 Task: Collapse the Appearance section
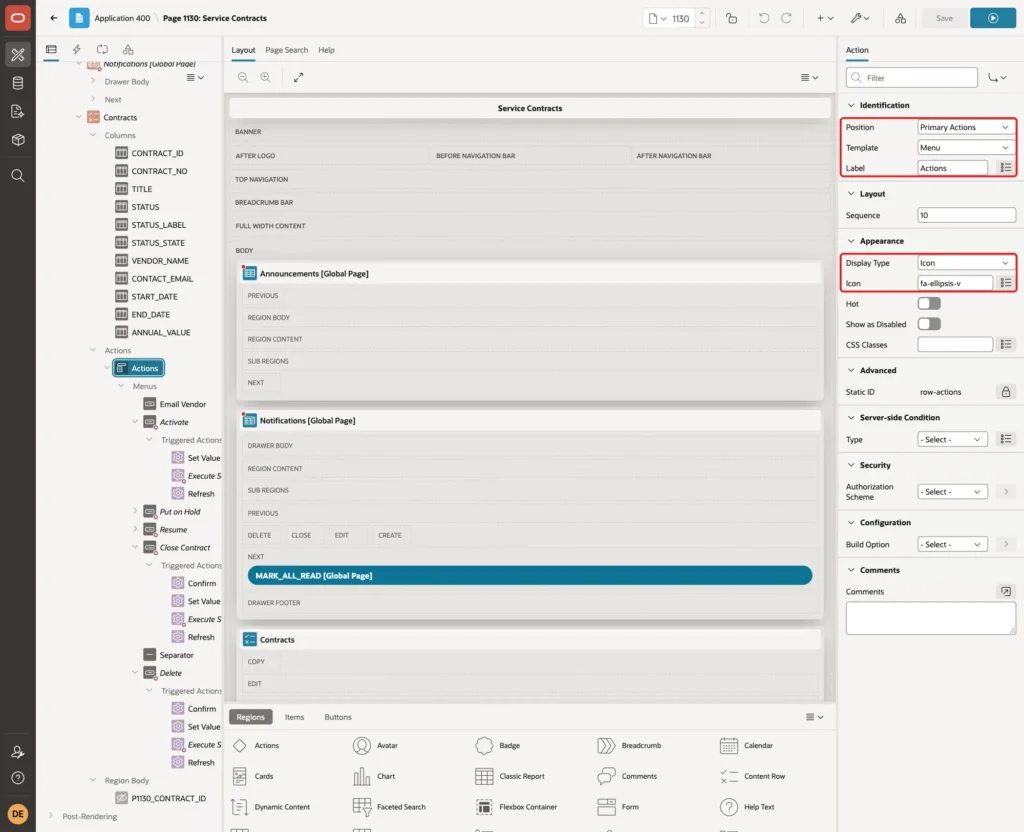click(850, 241)
